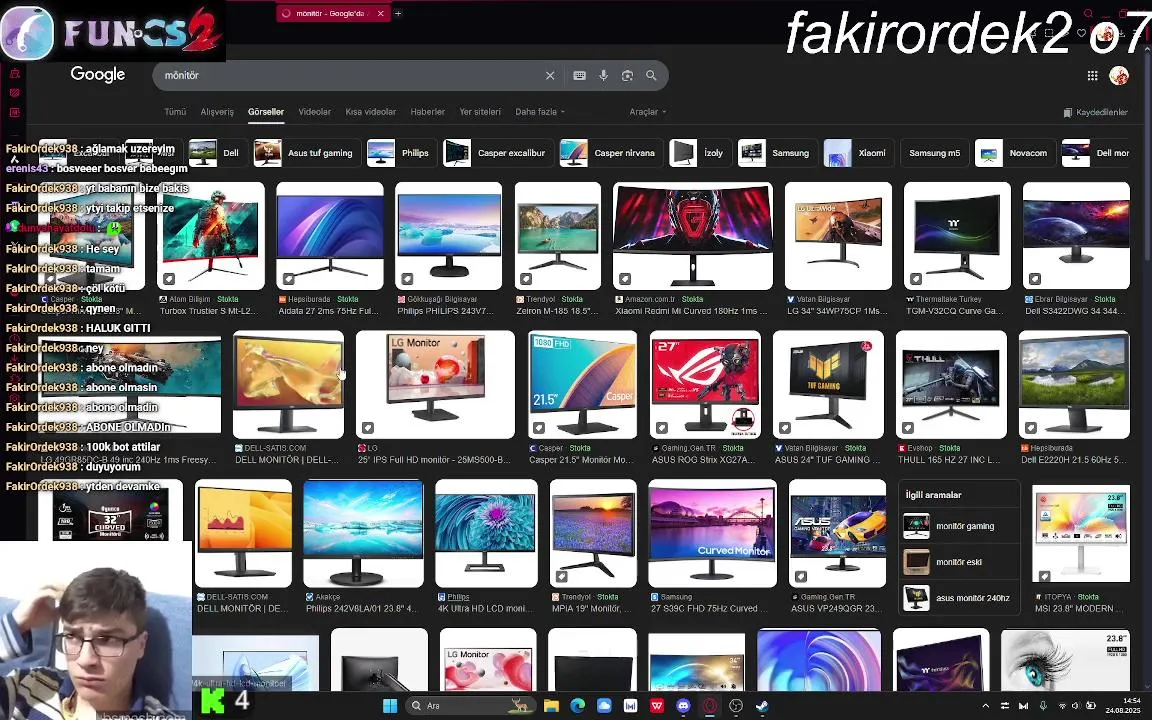The width and height of the screenshot is (1152, 720).
Task: Open the LG Monitor 25MS500 image
Action: click(x=435, y=384)
